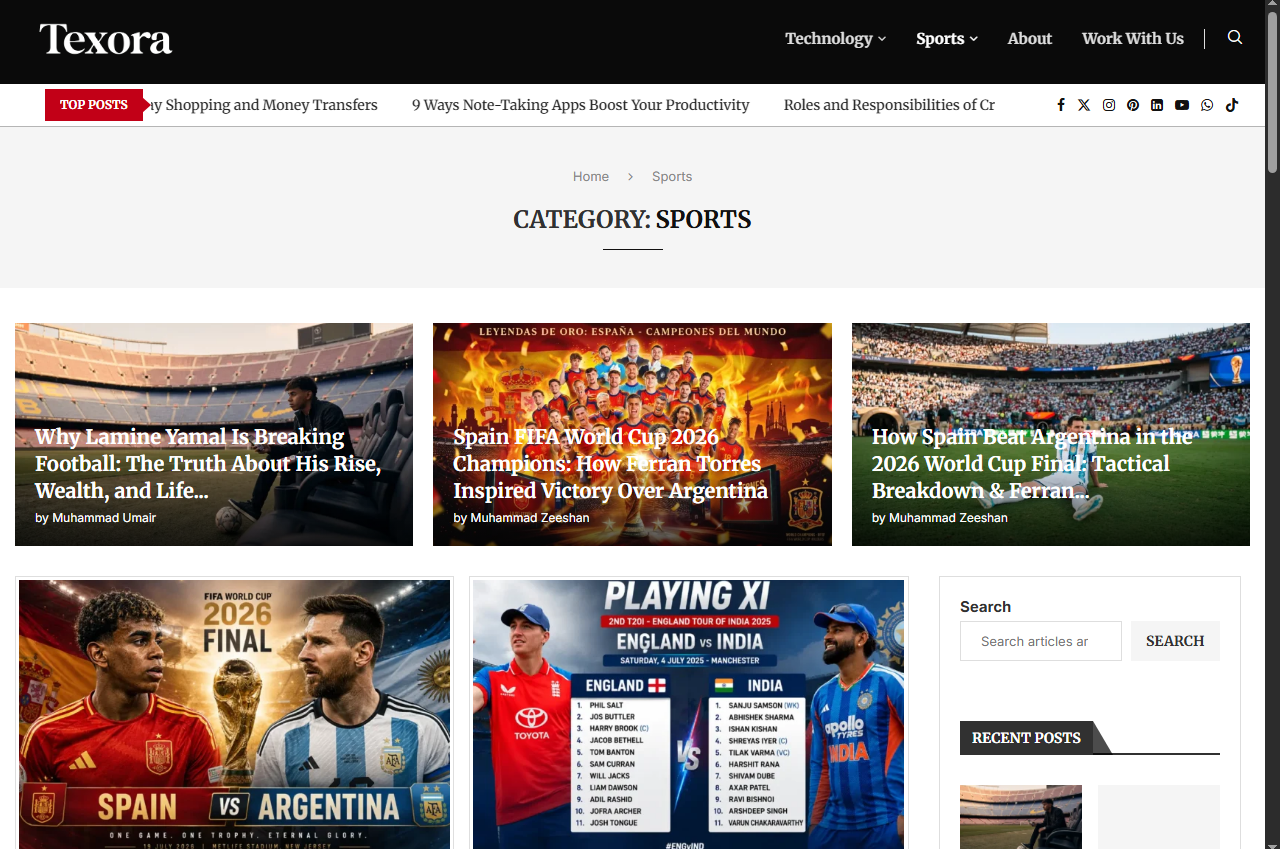Open the Shopping and Money Transfers ticker post

264,105
